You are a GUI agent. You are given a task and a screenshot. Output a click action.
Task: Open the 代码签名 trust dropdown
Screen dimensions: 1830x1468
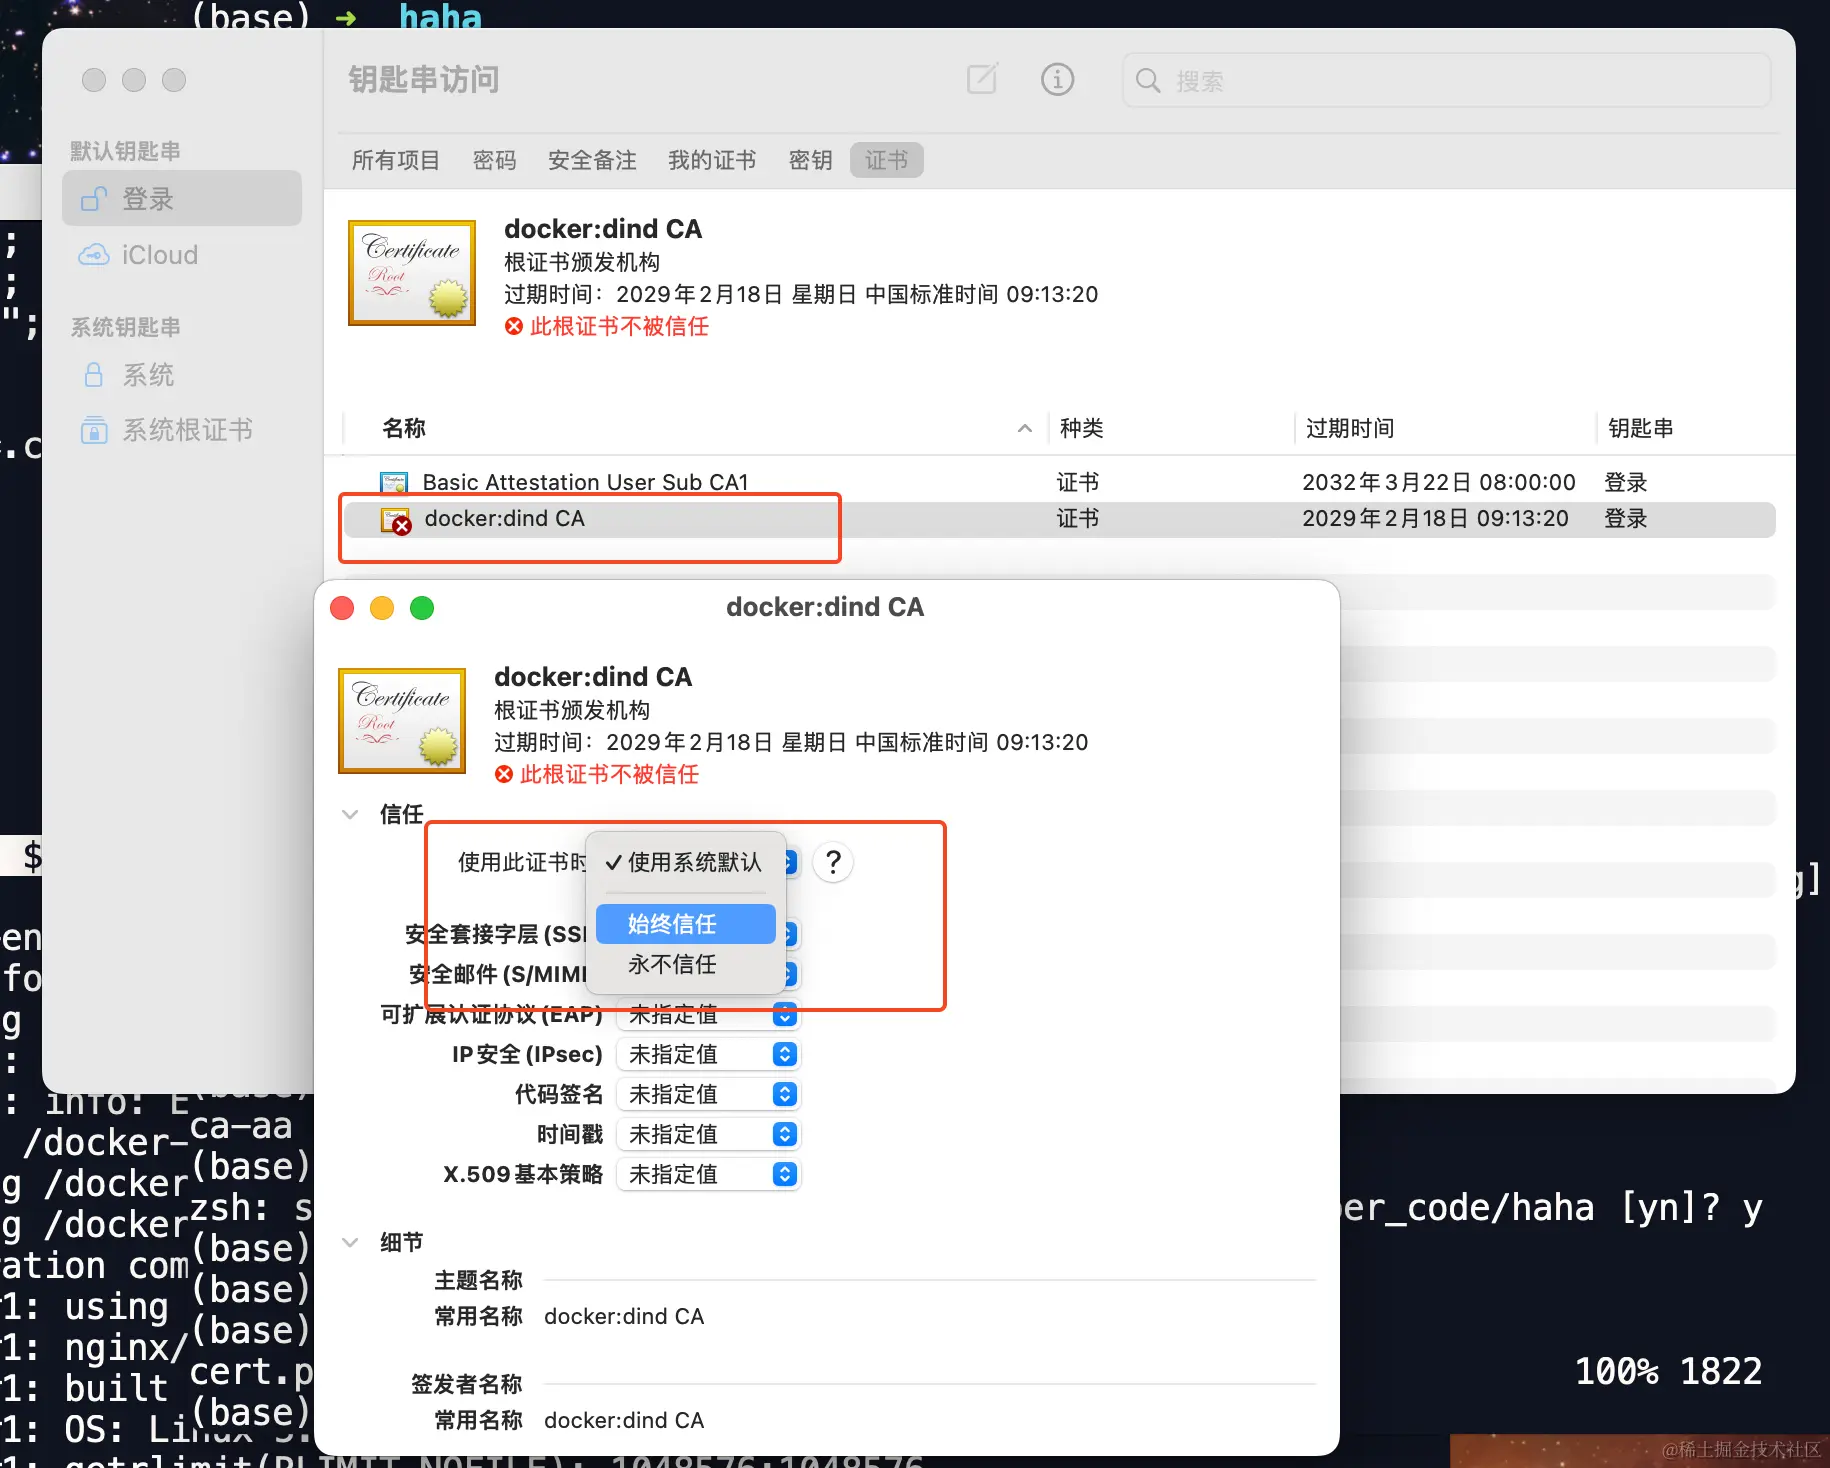pyautogui.click(x=708, y=1095)
